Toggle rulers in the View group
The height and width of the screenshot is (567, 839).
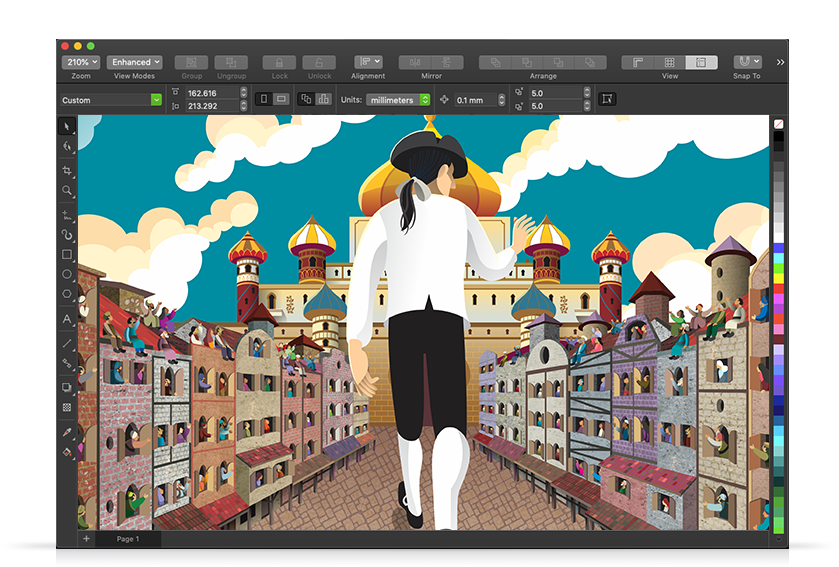point(638,62)
